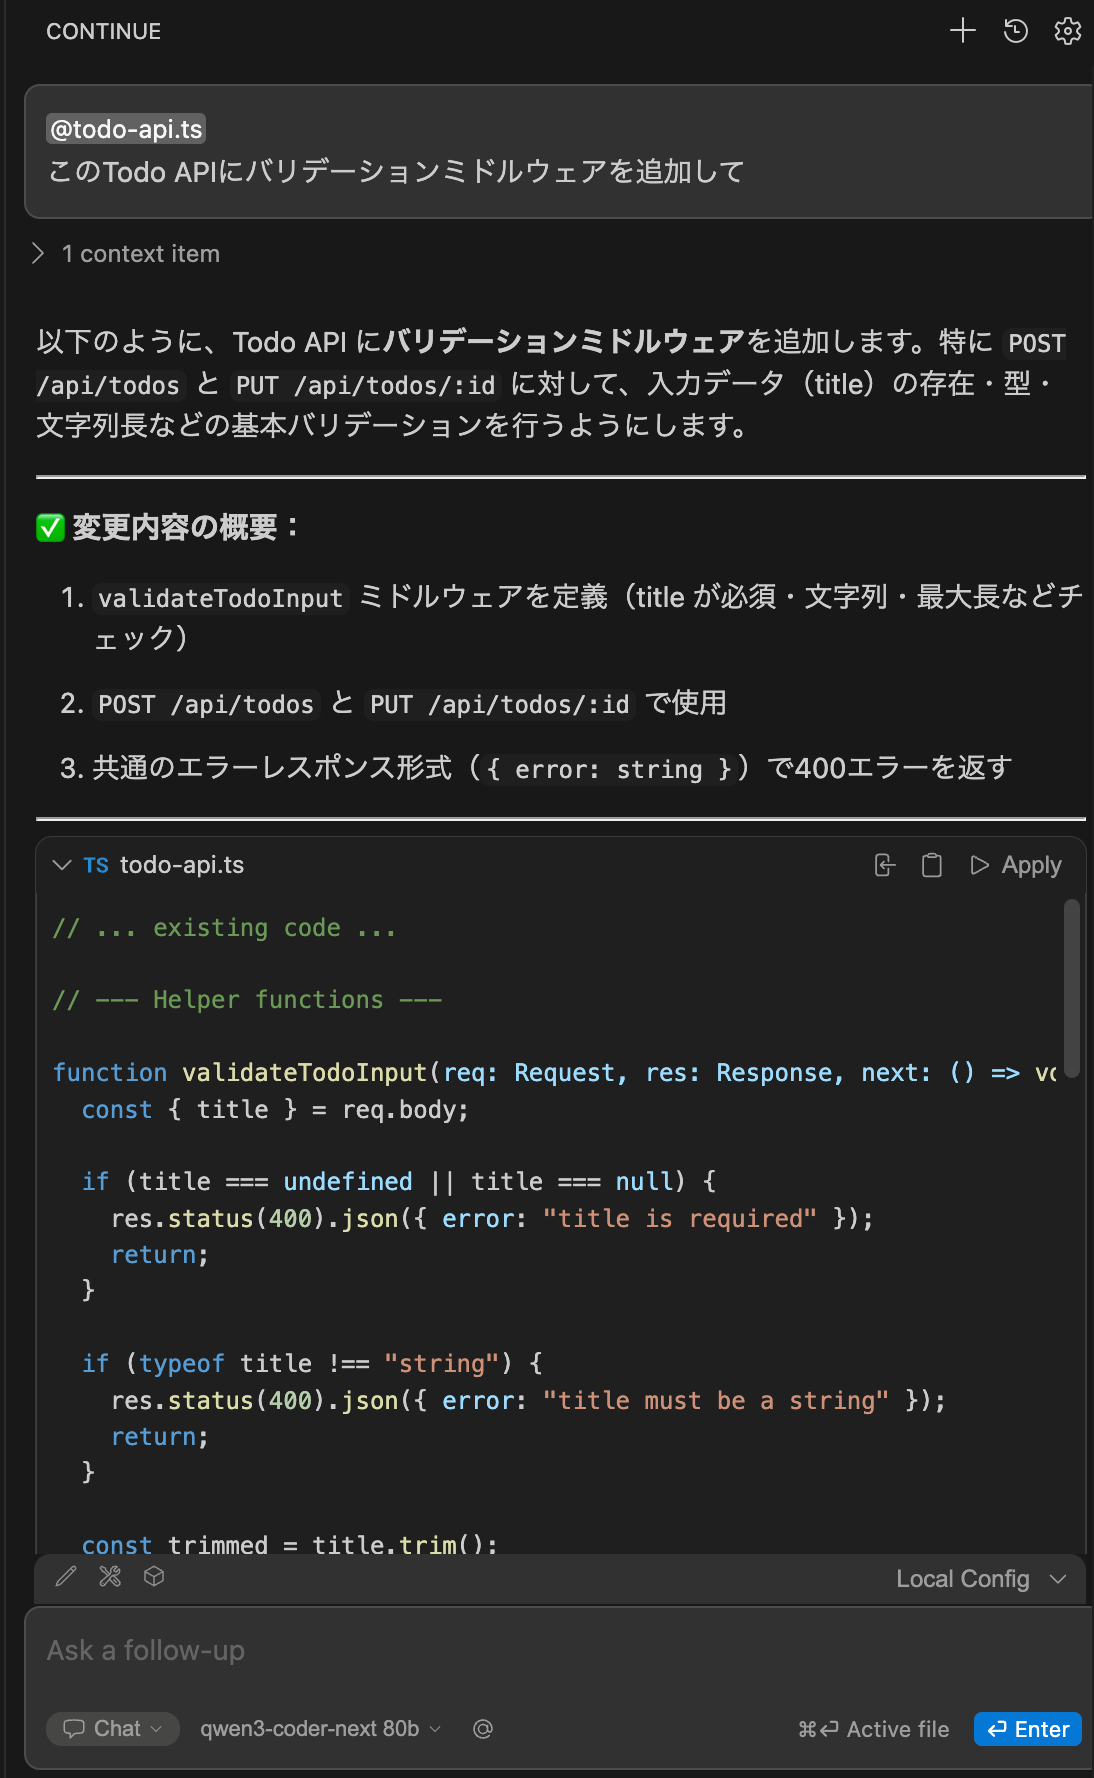Click the cube icon next to the wrench
Viewport: 1094px width, 1778px height.
(x=153, y=1578)
